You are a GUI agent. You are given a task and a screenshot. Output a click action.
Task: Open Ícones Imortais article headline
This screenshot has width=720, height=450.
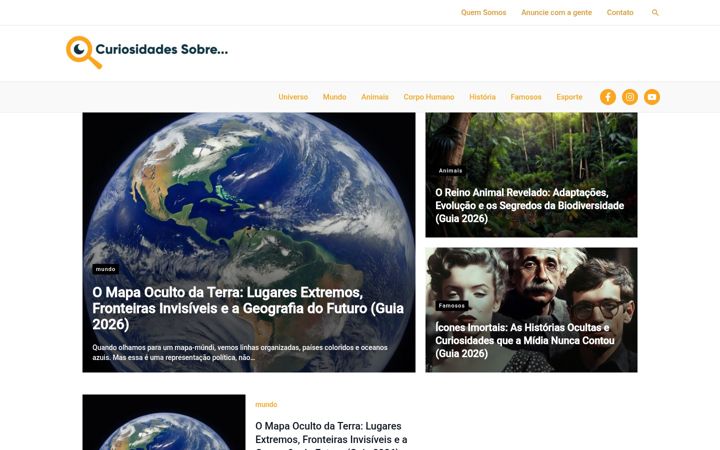click(525, 340)
